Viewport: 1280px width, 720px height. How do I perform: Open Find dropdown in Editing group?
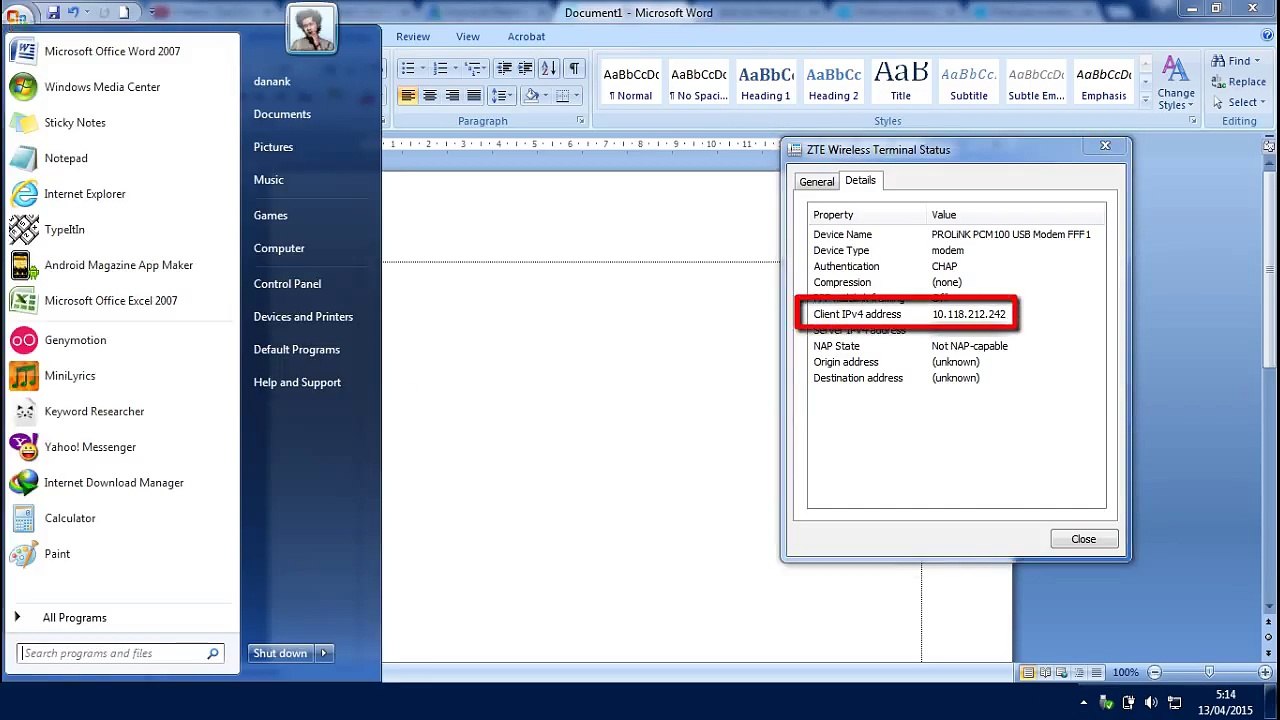(1256, 61)
